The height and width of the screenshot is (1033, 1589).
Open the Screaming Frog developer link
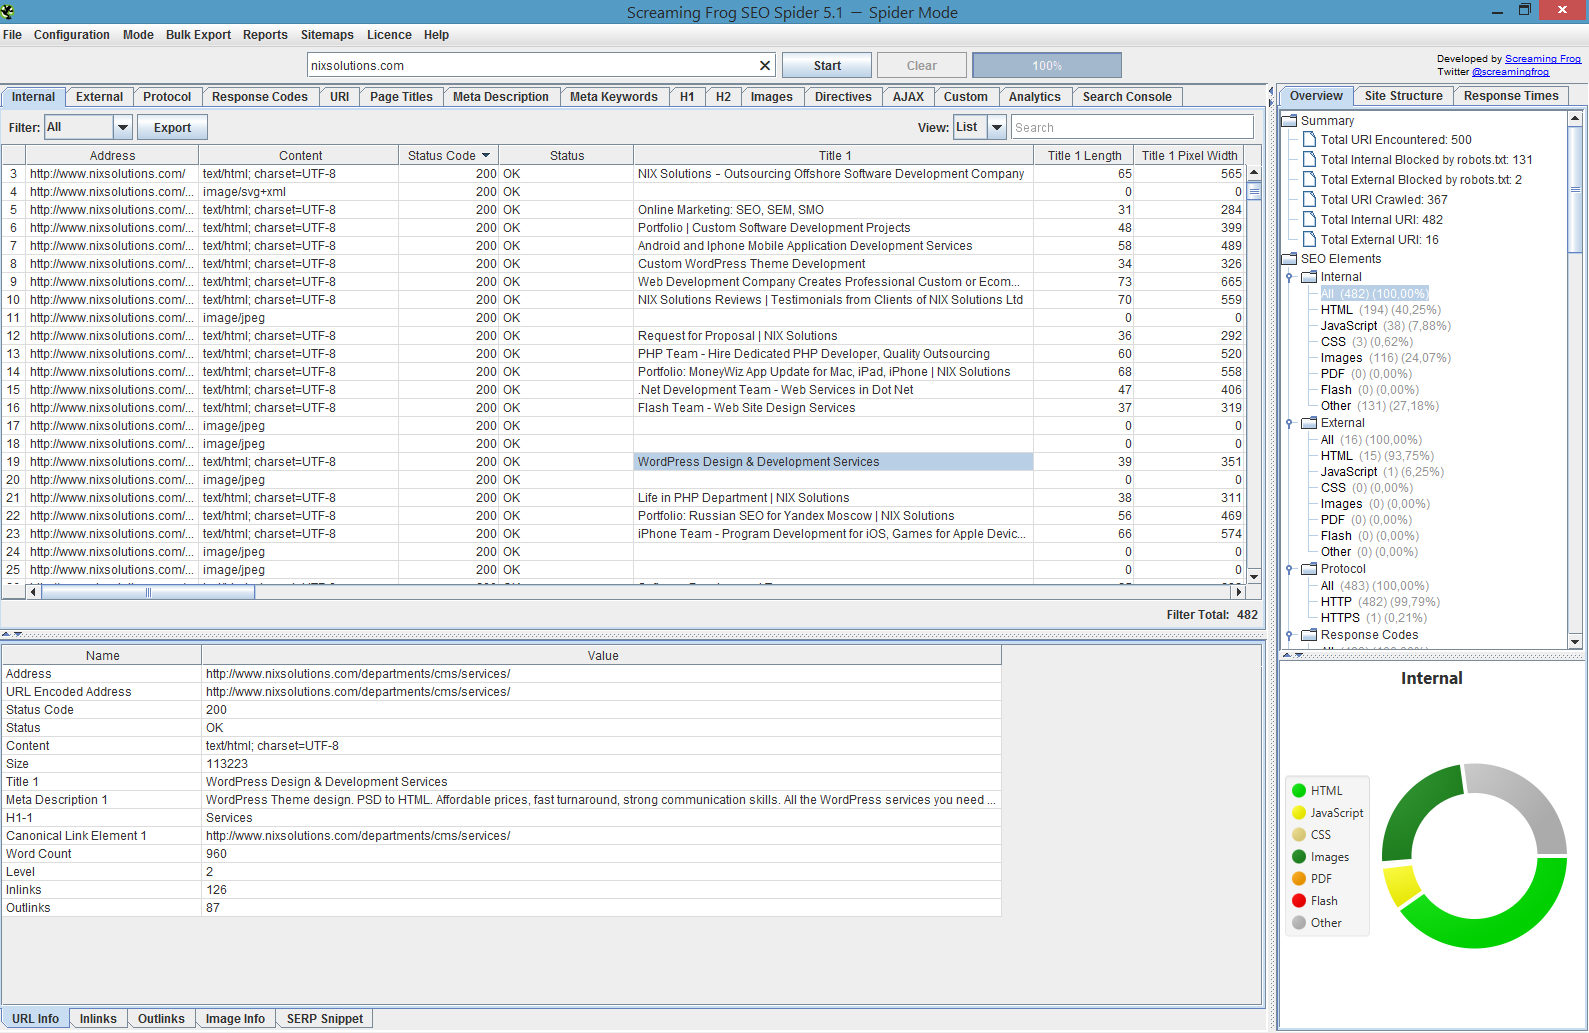click(x=1543, y=59)
